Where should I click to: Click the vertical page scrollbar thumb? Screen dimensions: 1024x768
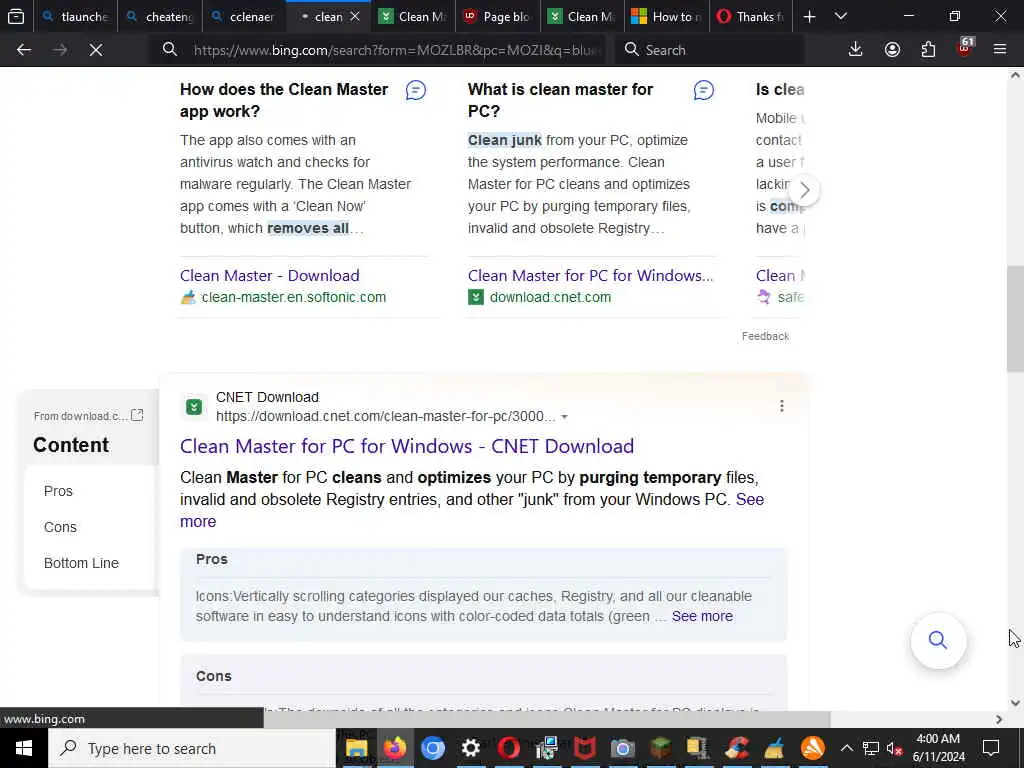click(x=1015, y=319)
